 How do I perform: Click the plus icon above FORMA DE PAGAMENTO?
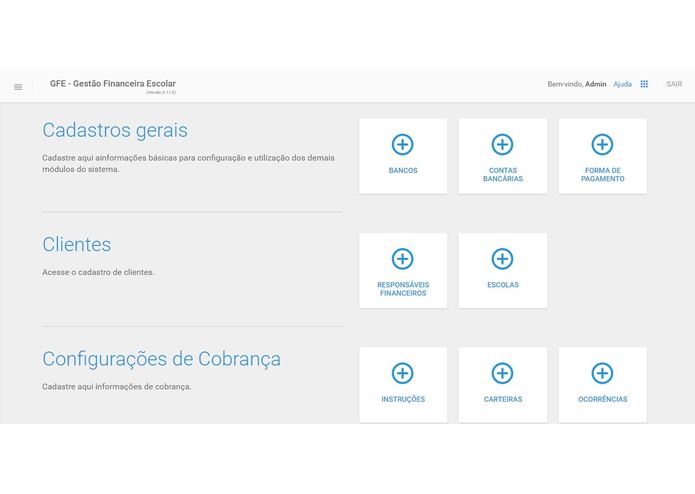[602, 144]
